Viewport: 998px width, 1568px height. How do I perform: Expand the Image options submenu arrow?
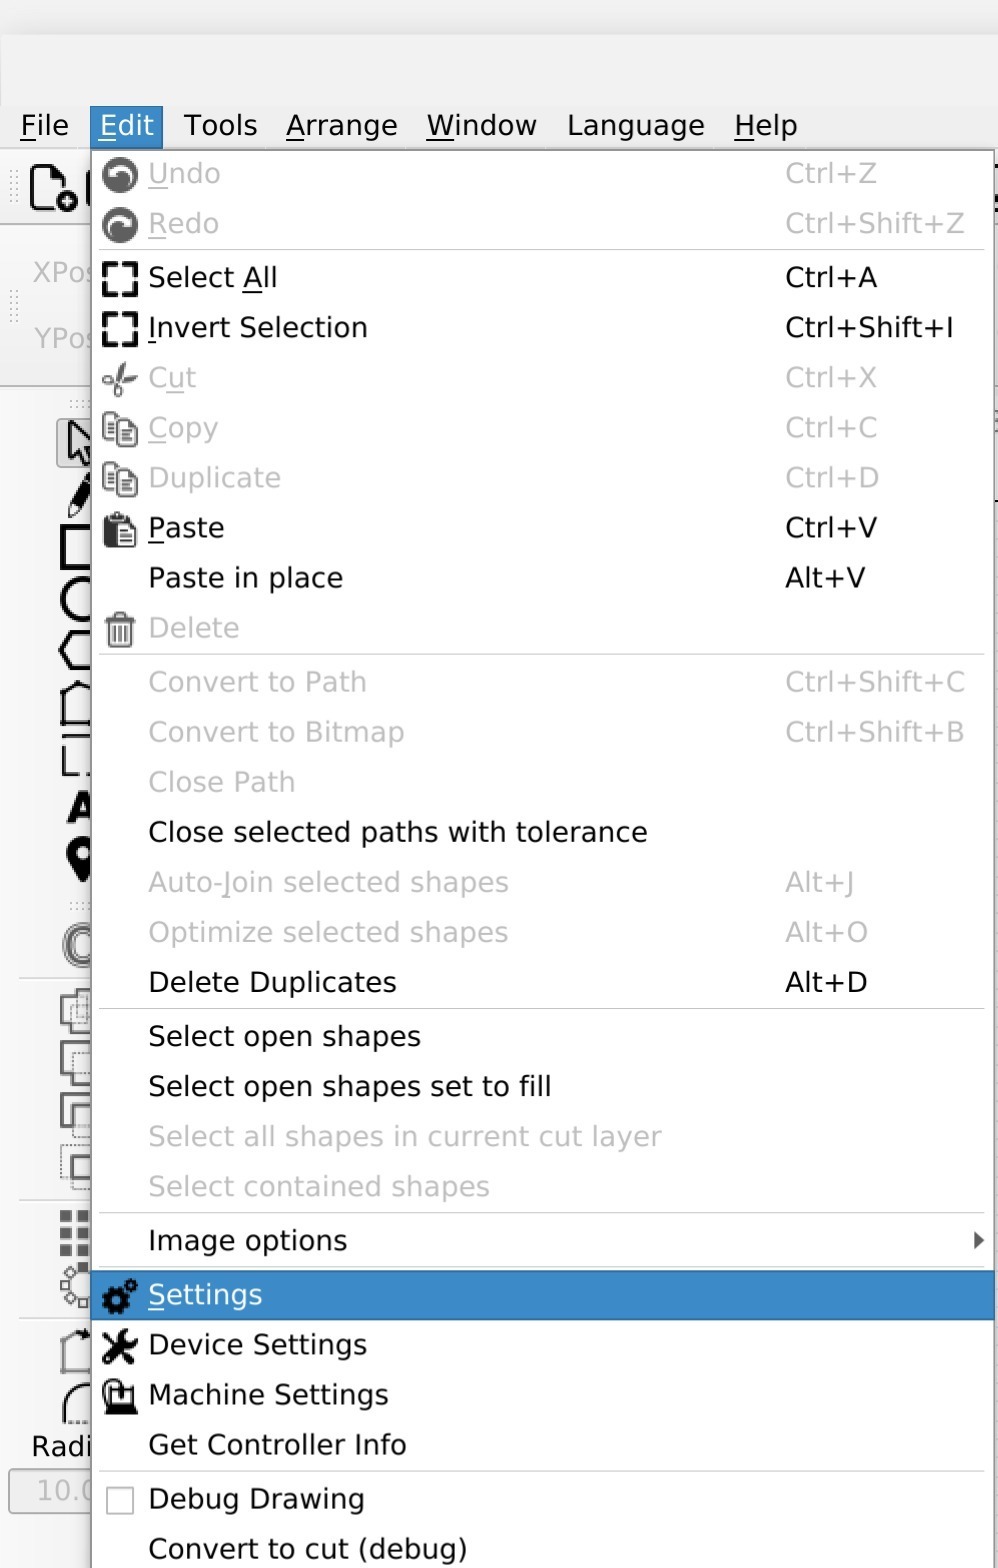click(978, 1240)
